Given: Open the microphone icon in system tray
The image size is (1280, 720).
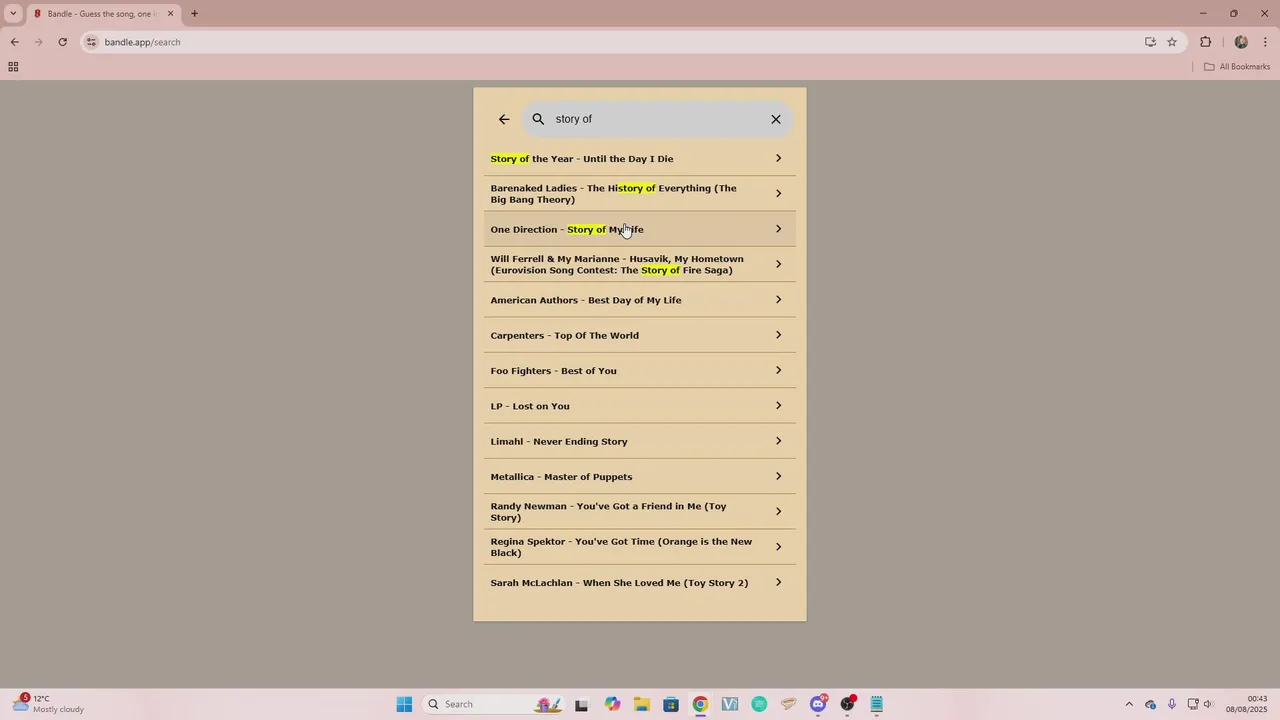Looking at the screenshot, I should point(1171,704).
